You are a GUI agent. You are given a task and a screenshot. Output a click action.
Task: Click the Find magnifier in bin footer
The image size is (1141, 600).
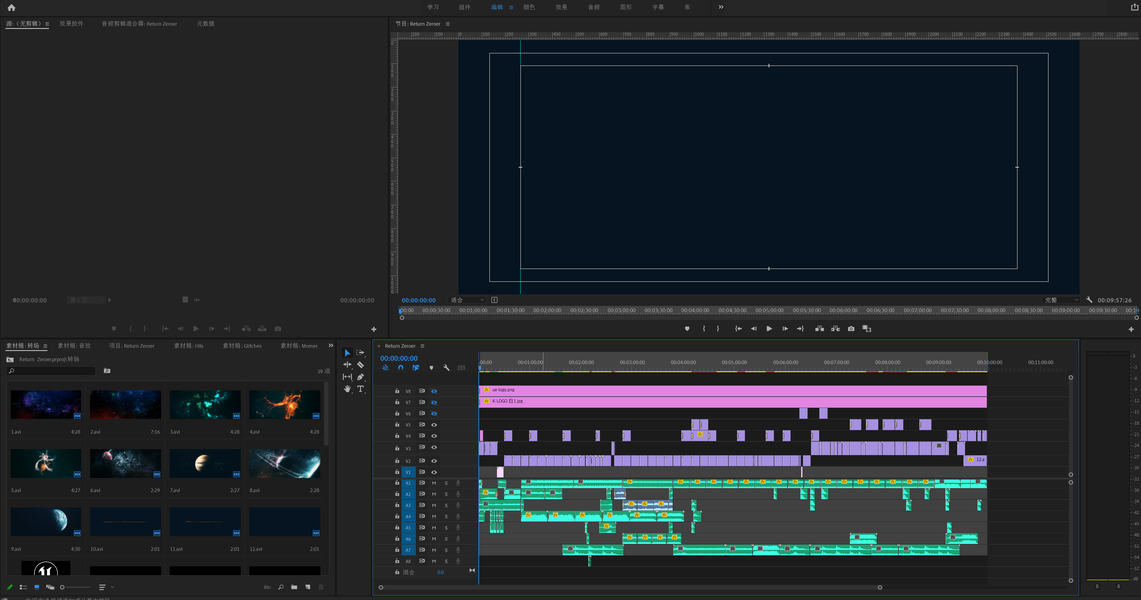coord(281,587)
